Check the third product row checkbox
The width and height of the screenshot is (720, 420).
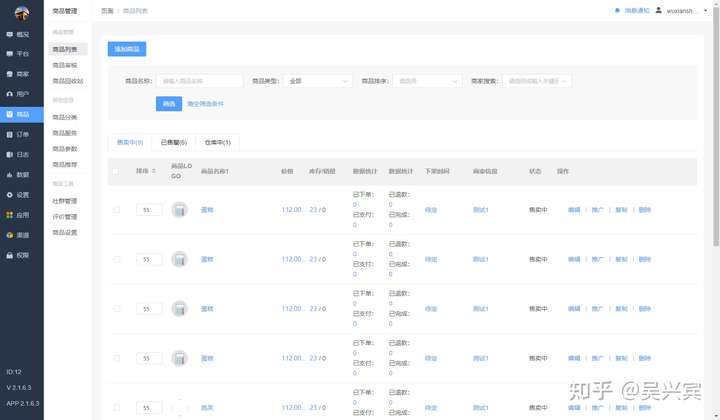click(x=117, y=309)
